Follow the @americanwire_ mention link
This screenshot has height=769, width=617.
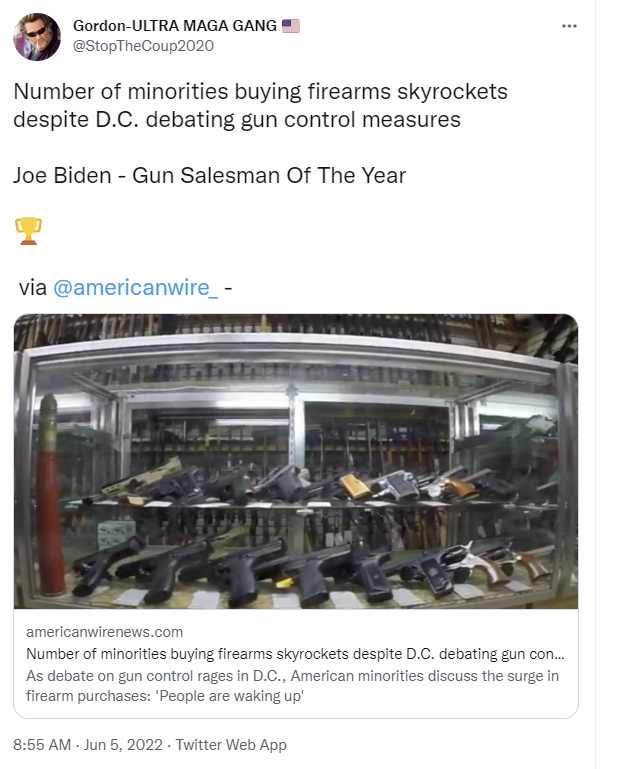(x=135, y=288)
